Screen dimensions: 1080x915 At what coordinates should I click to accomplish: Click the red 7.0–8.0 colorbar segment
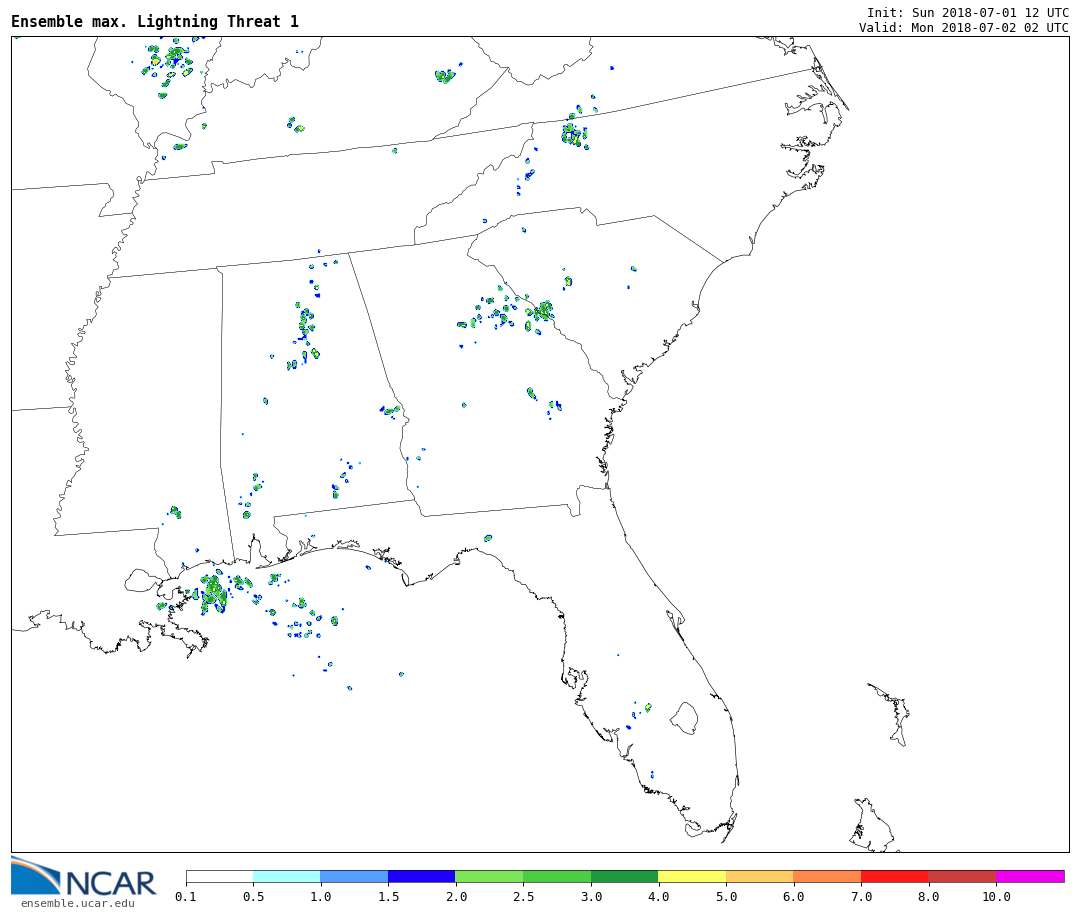[895, 876]
